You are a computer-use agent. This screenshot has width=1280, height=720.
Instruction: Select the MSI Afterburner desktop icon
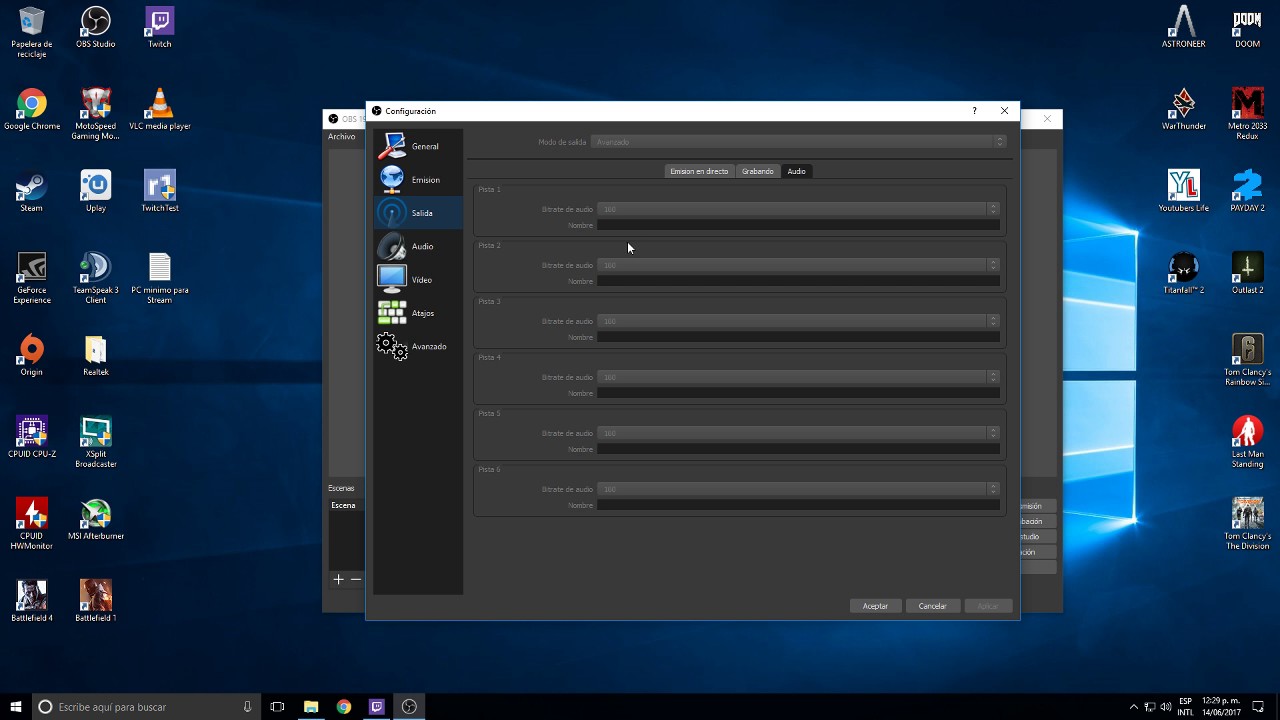click(96, 519)
